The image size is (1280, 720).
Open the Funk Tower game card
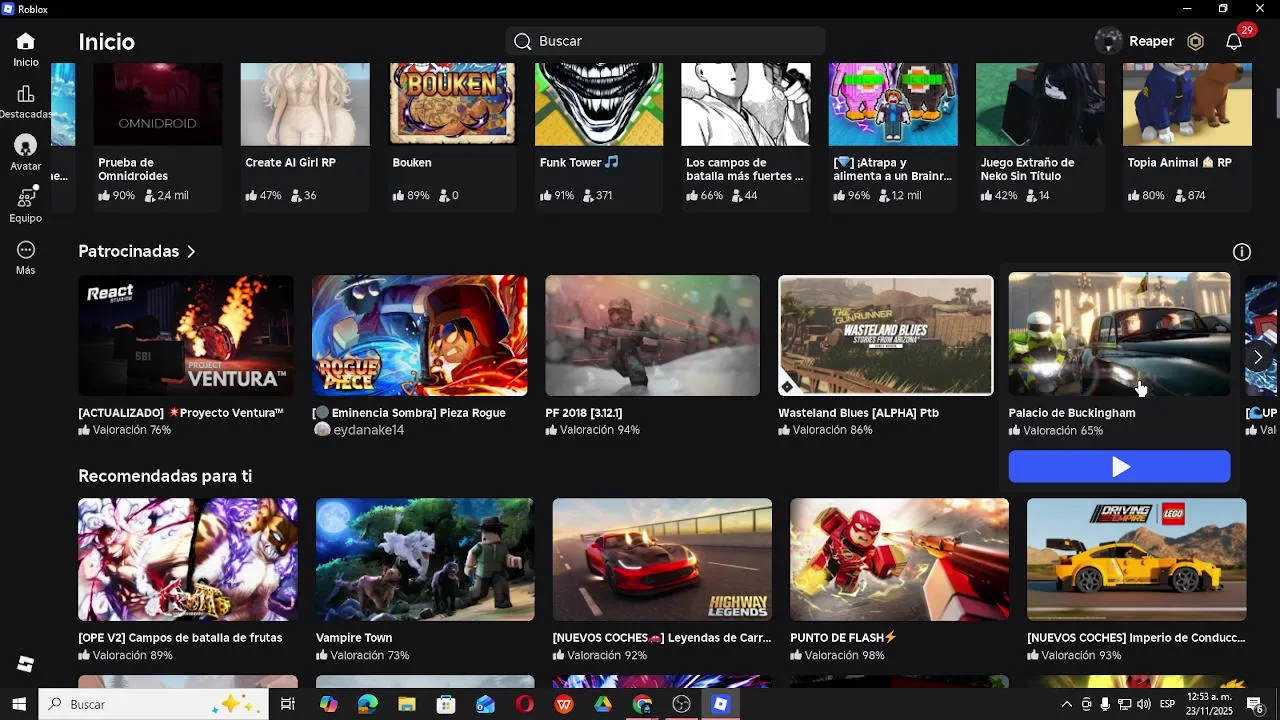(599, 137)
